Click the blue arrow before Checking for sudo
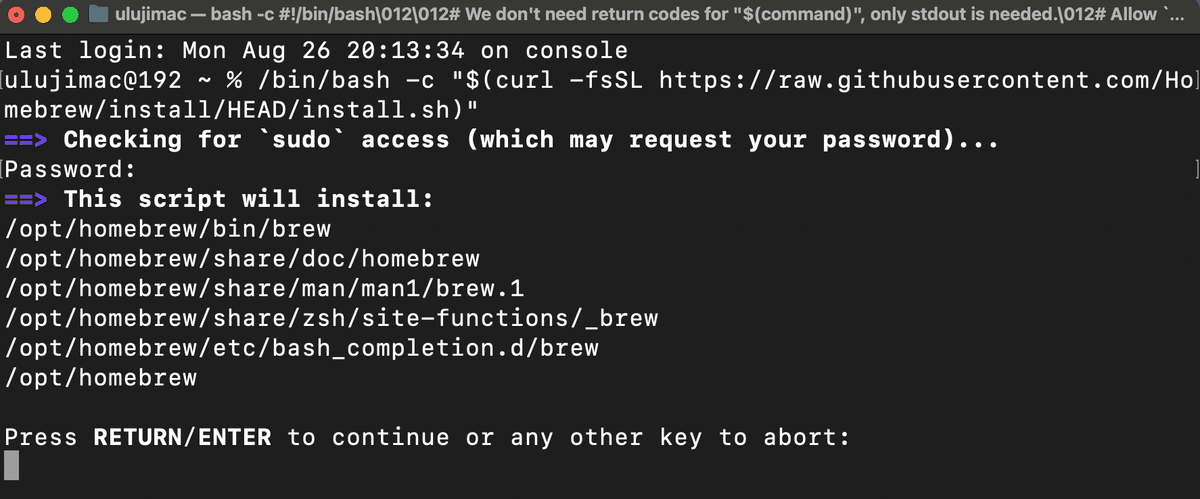Screen dimensions: 1200x499 point(25,140)
